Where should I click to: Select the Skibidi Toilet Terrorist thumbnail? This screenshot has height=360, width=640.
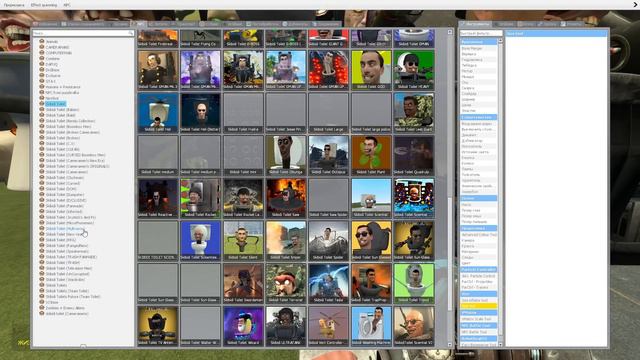tap(286, 283)
